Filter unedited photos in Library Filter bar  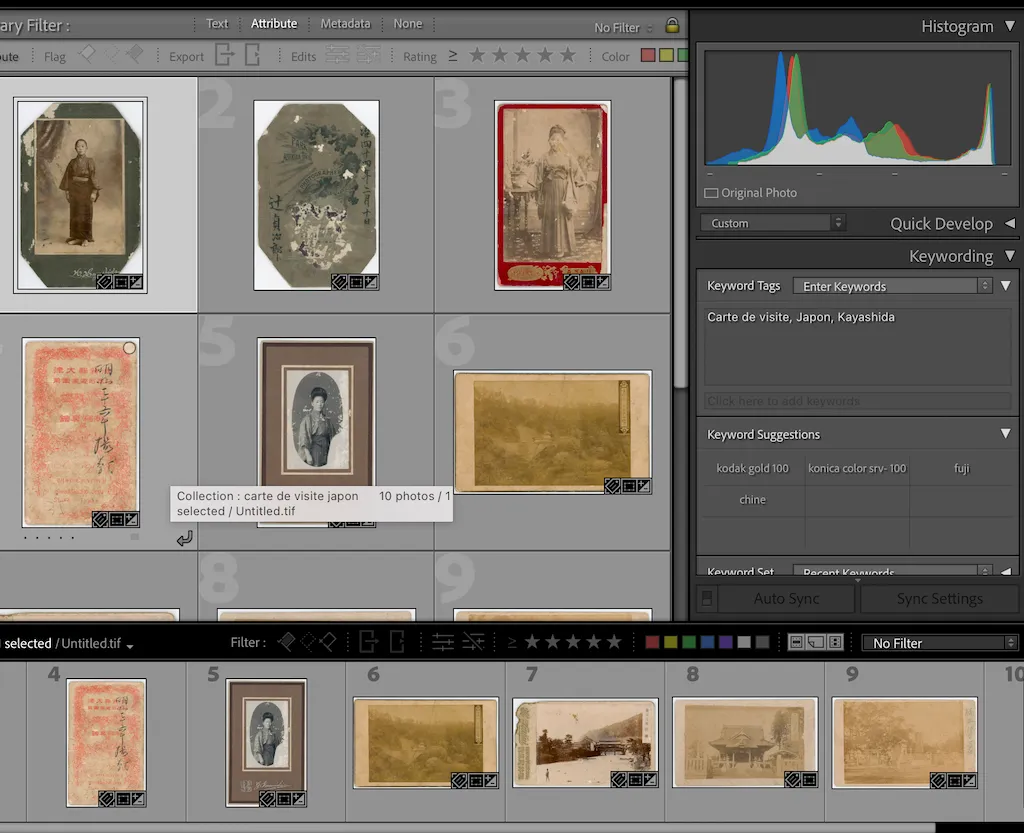click(x=368, y=55)
